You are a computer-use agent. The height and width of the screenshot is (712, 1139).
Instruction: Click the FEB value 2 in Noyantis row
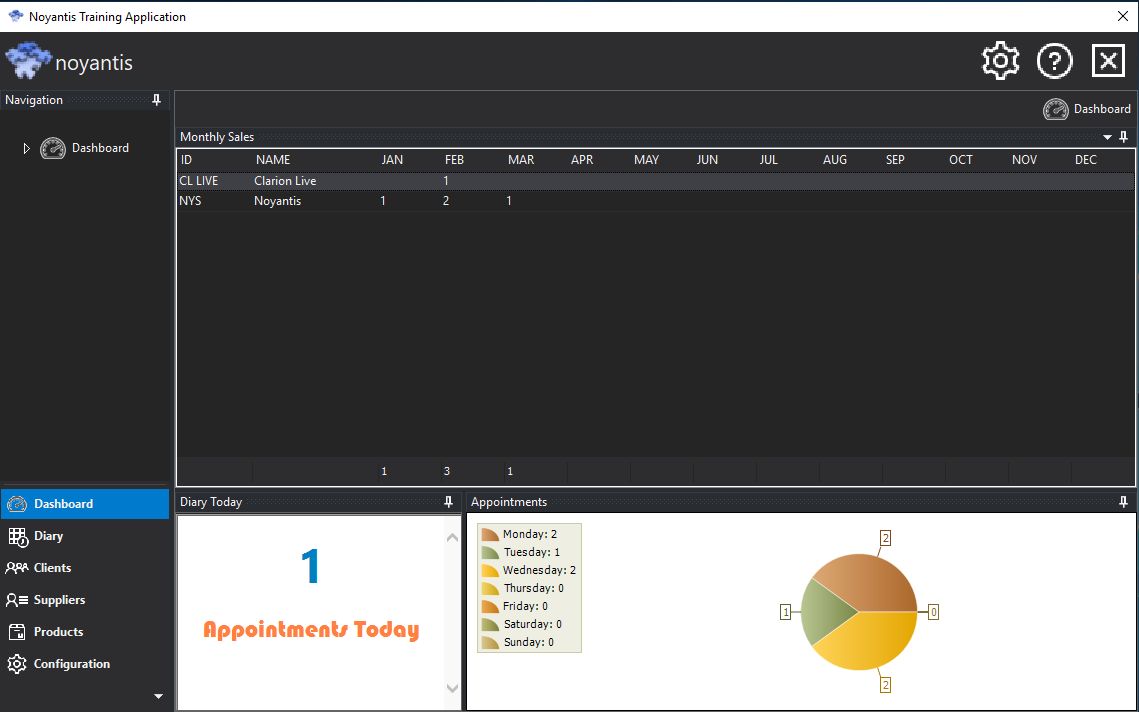click(x=446, y=201)
